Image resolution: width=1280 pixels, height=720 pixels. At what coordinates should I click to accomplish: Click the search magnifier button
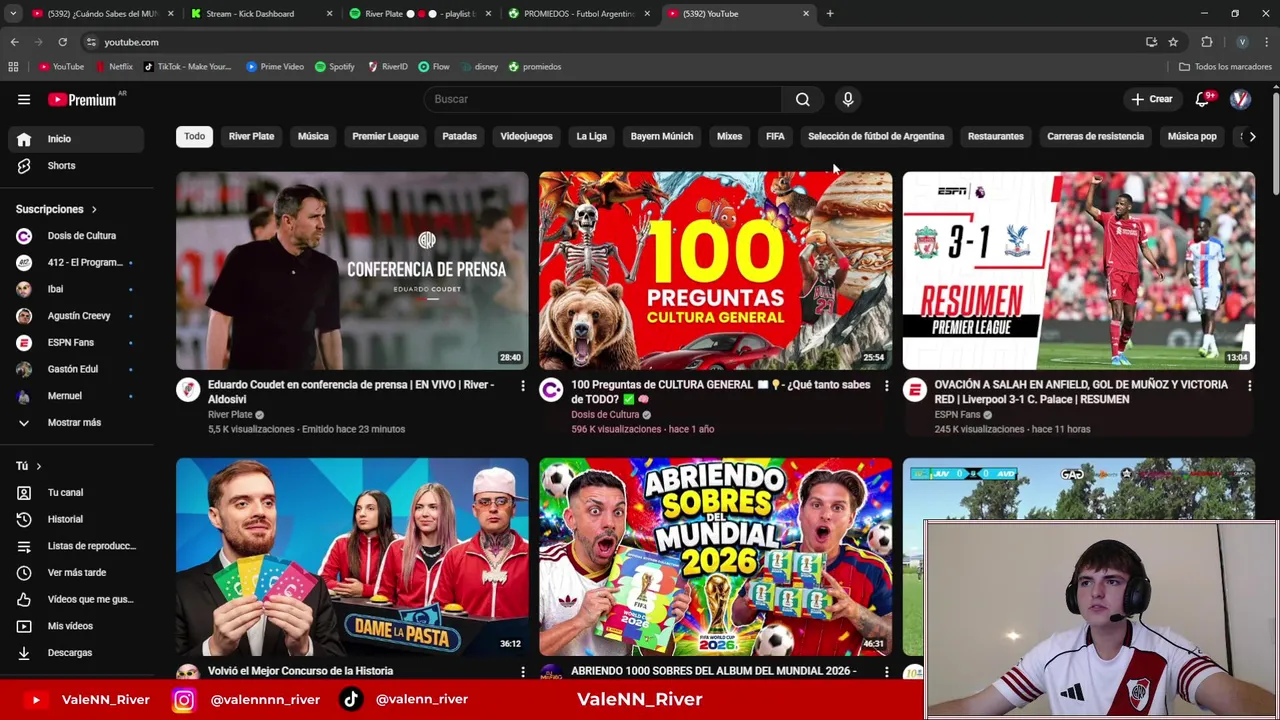click(802, 99)
